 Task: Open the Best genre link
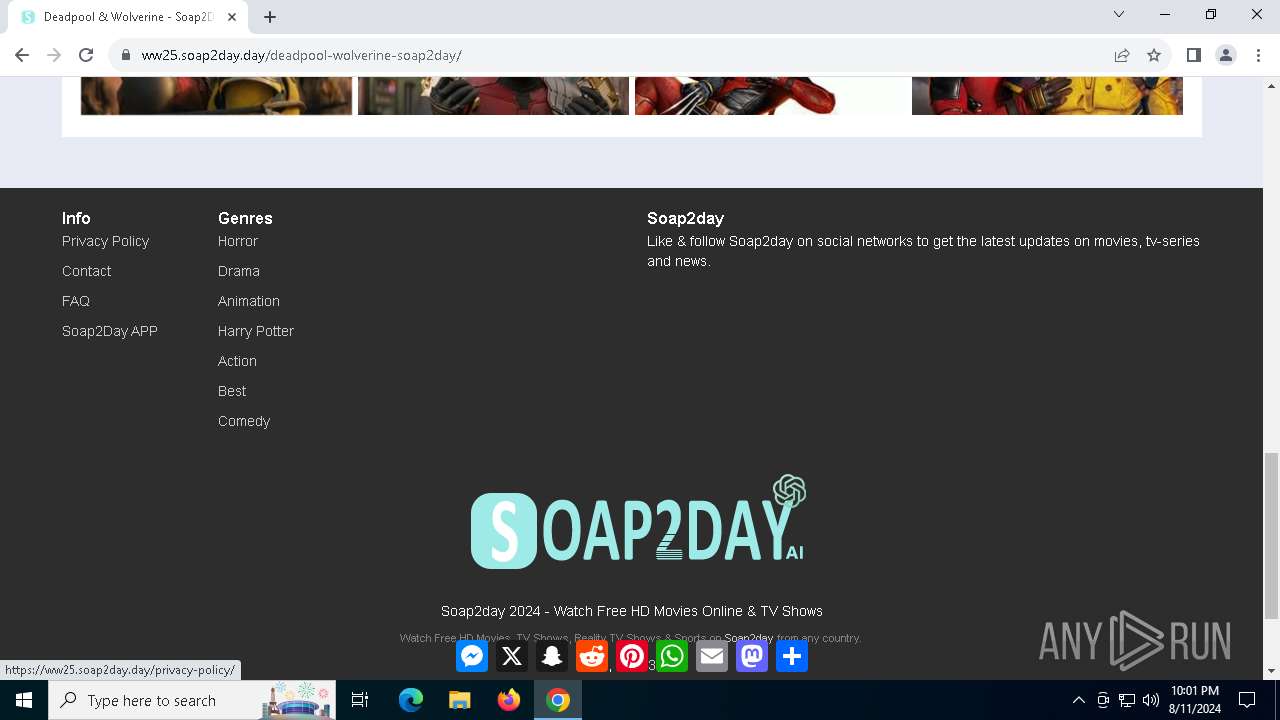point(232,391)
